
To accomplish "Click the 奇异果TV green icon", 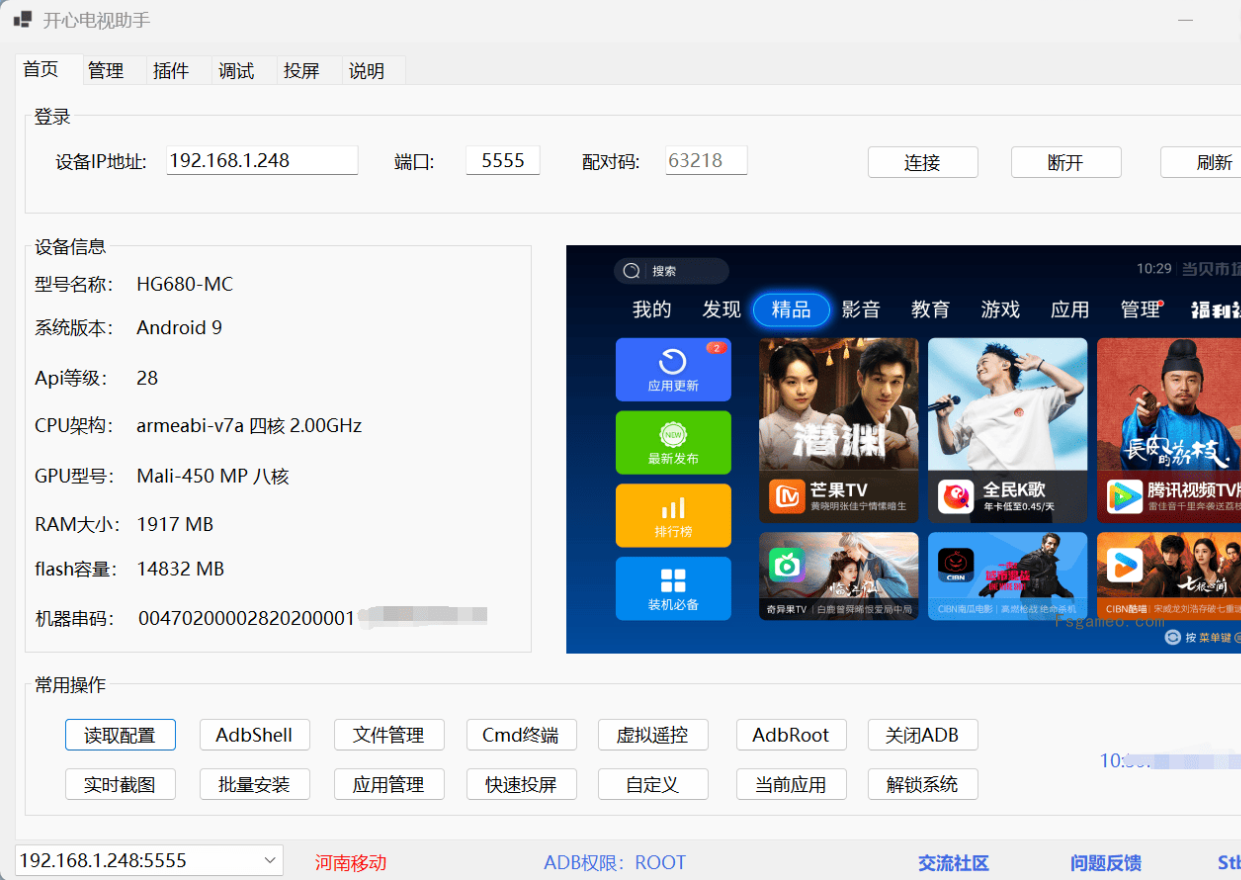I will (x=787, y=565).
